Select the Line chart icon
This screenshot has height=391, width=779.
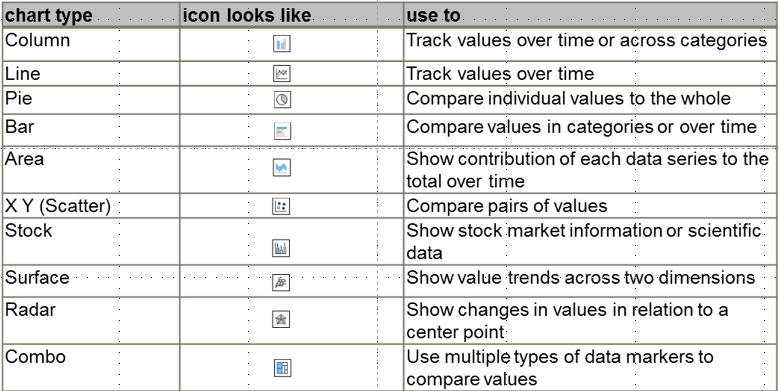(282, 74)
